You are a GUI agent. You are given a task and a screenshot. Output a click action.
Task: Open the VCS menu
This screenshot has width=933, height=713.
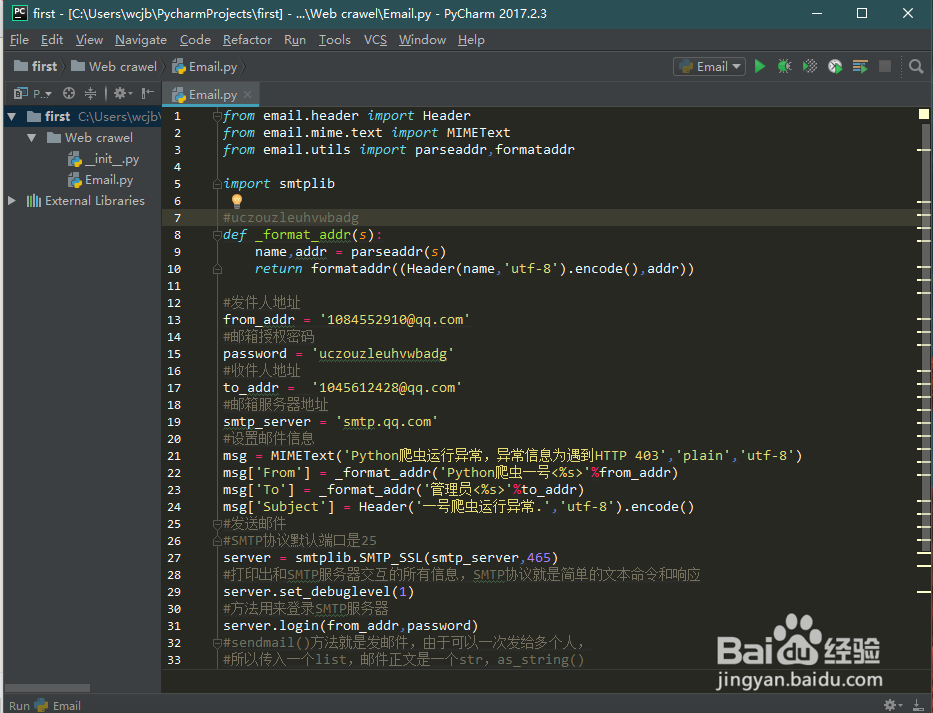pos(375,40)
